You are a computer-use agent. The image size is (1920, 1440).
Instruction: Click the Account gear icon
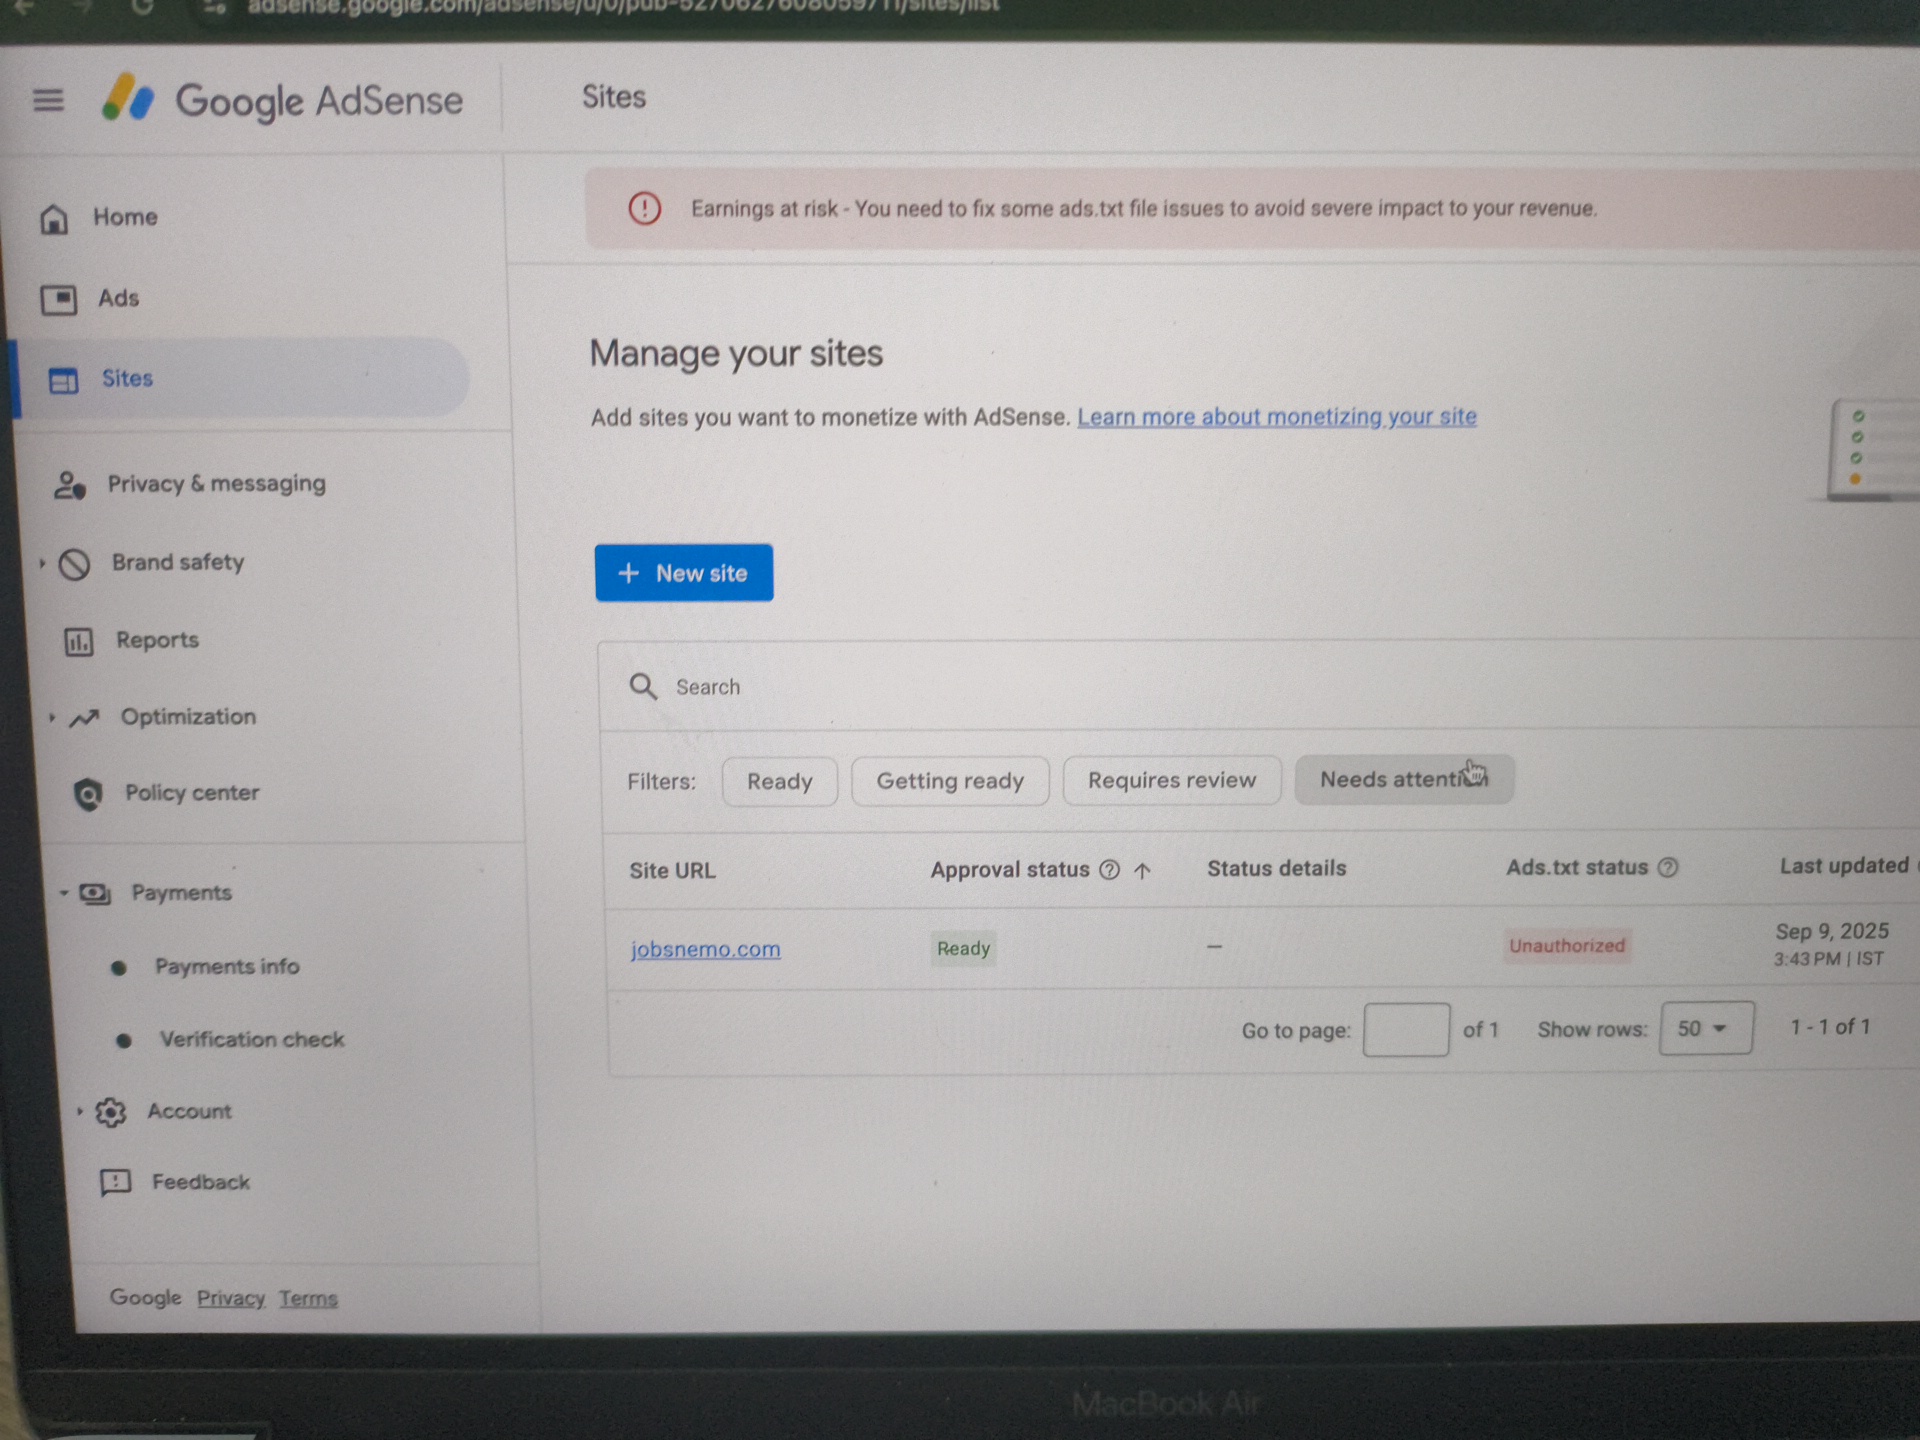point(111,1112)
